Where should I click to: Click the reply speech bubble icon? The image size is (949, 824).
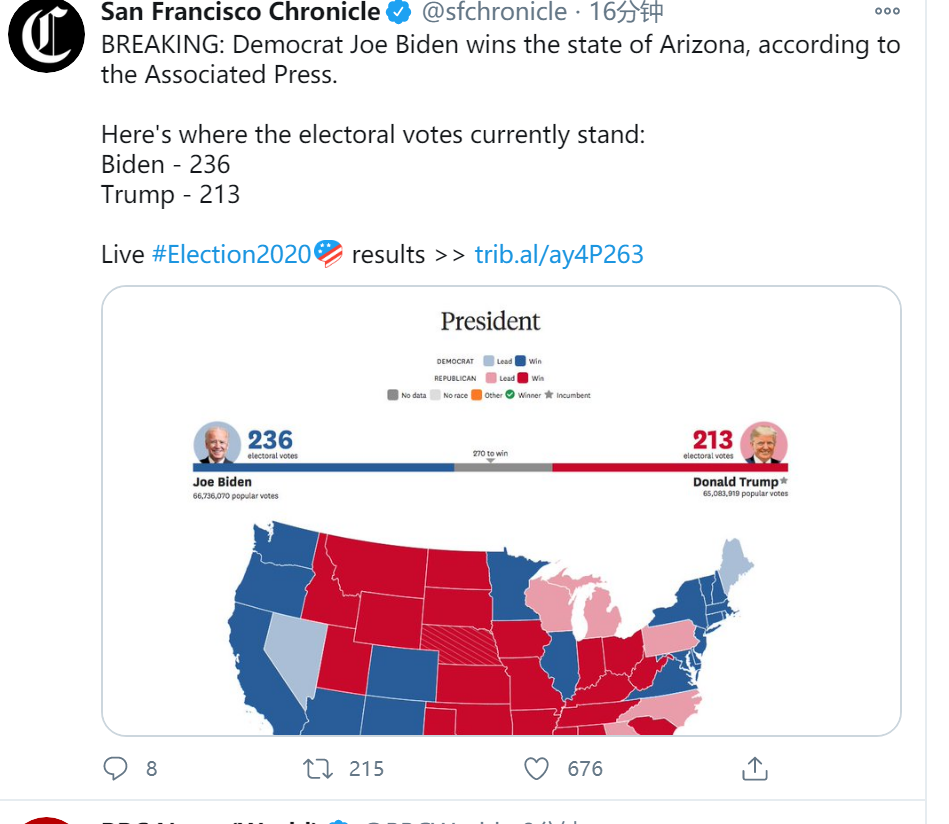tap(116, 768)
